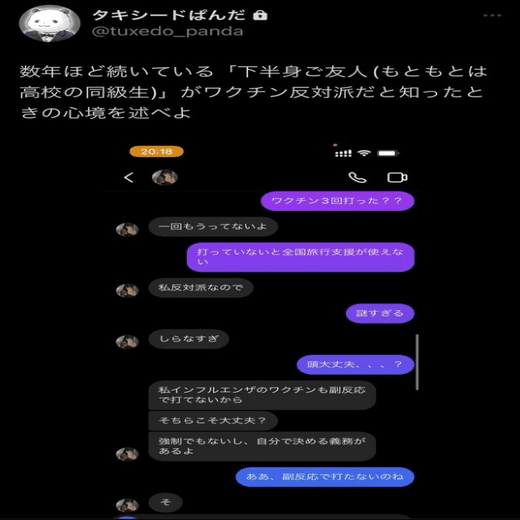Open the three-dot more options menu

(492, 15)
